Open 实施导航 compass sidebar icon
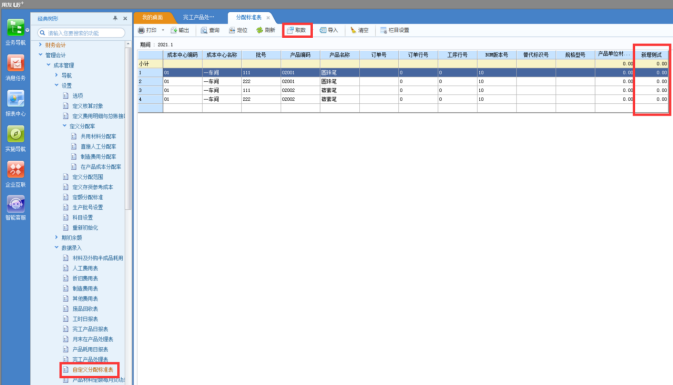Viewport: 673px width, 385px height. click(15, 134)
